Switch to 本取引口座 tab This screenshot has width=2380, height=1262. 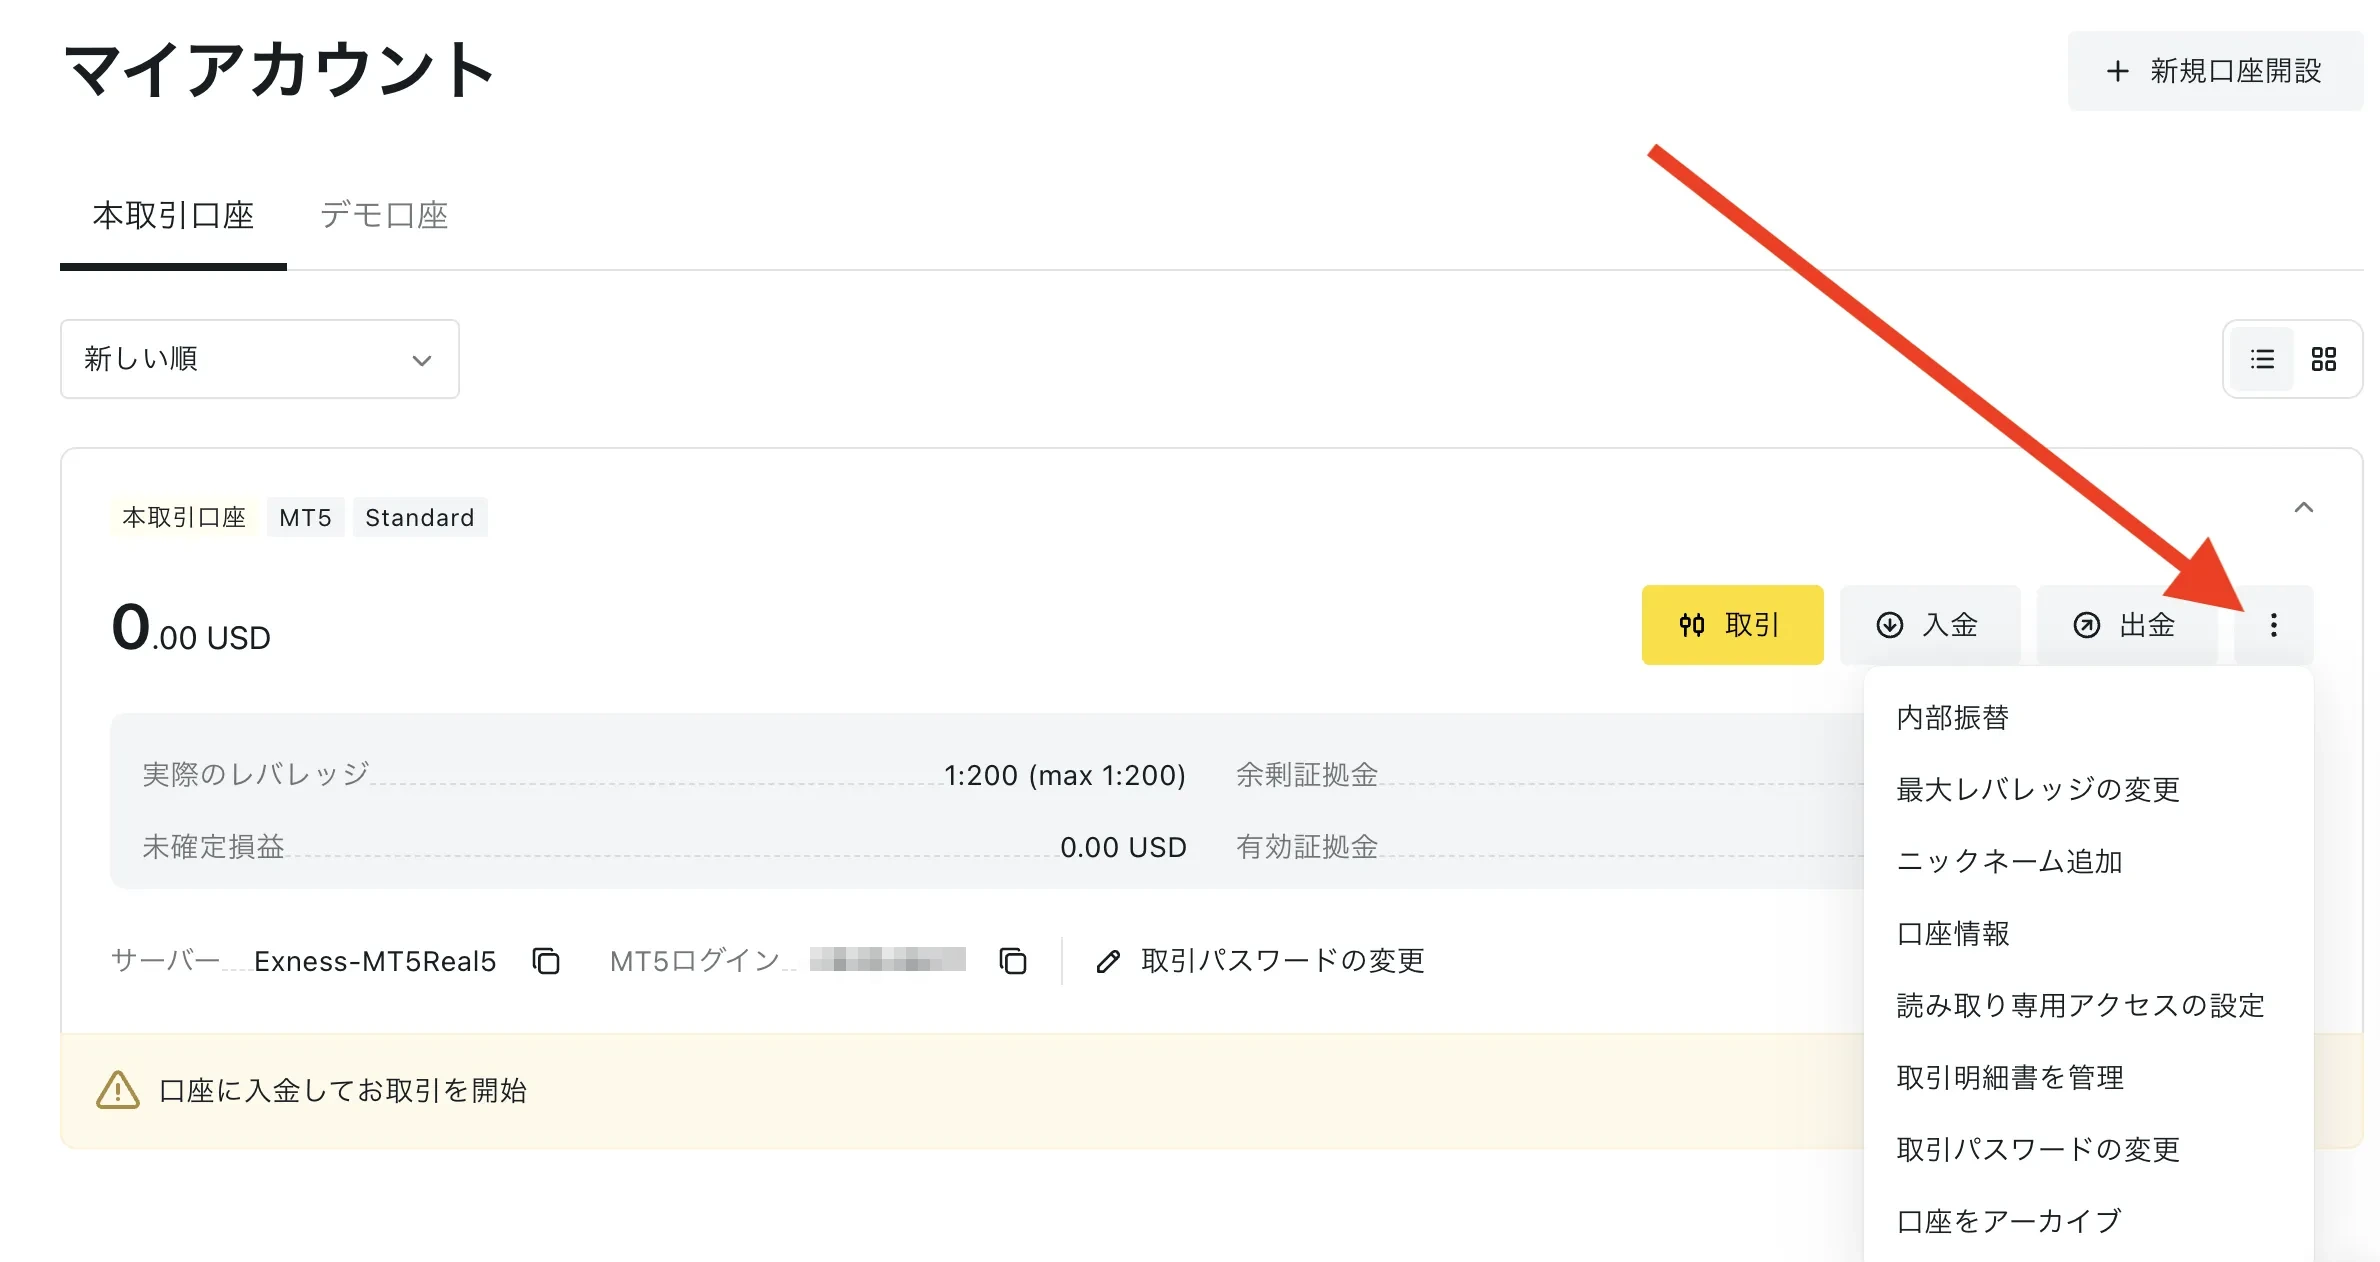click(173, 215)
